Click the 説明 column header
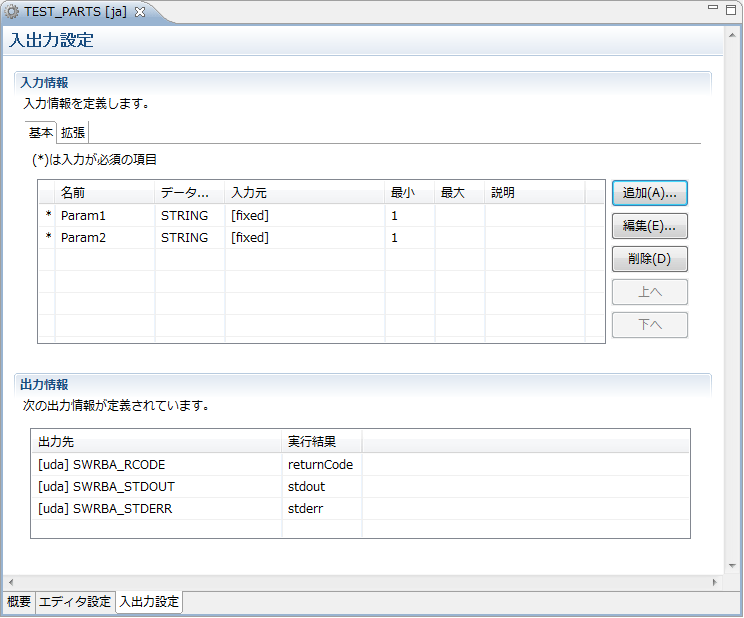The width and height of the screenshot is (744, 618). tap(535, 193)
